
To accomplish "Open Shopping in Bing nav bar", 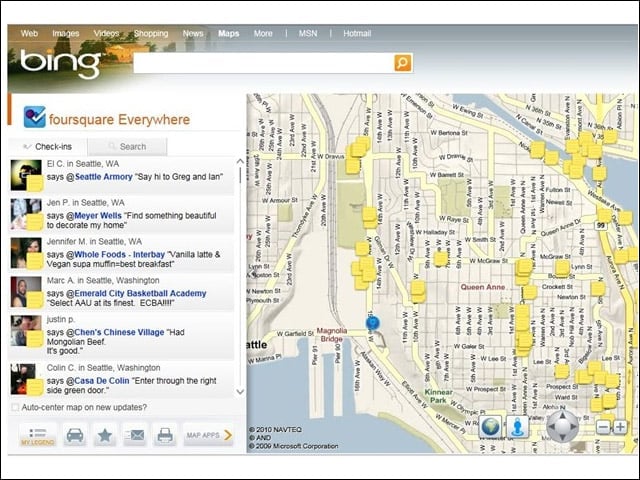I will 151,33.
